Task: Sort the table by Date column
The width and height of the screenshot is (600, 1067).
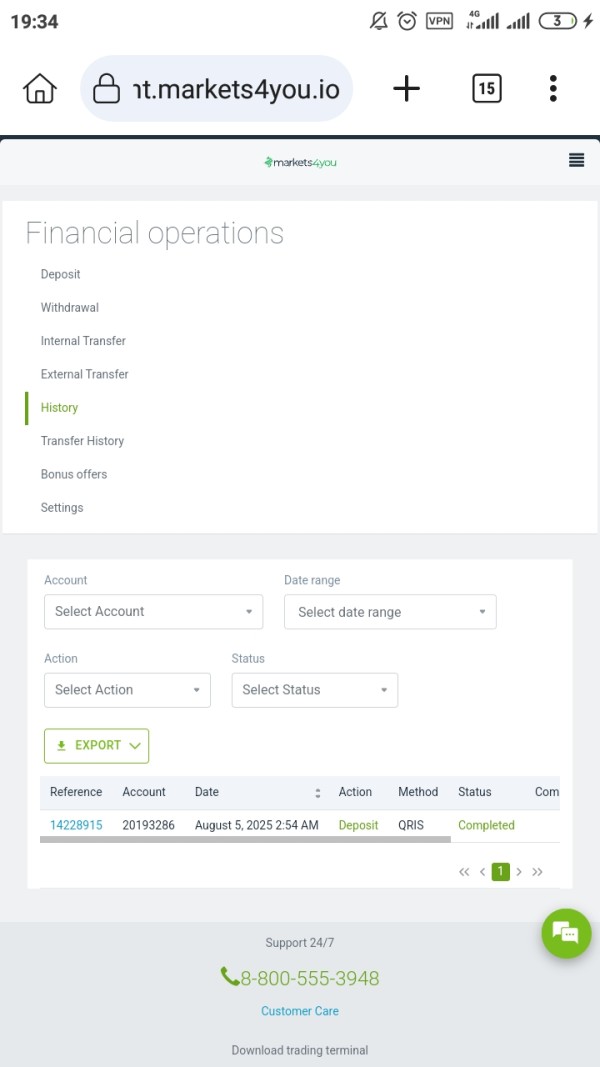Action: coord(318,793)
